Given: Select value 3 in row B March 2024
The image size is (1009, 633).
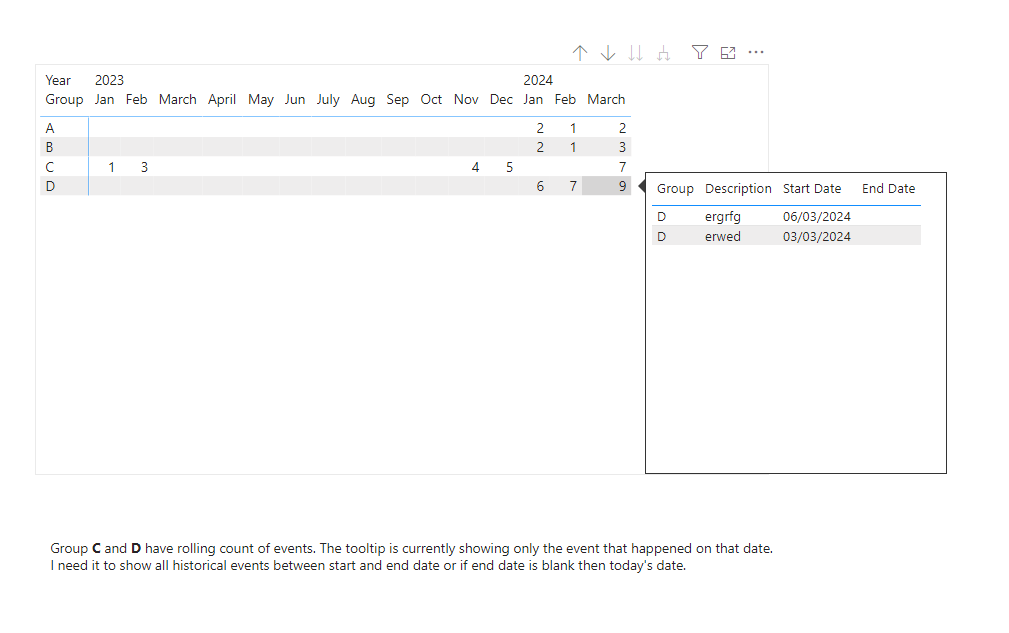Looking at the screenshot, I should click(622, 147).
